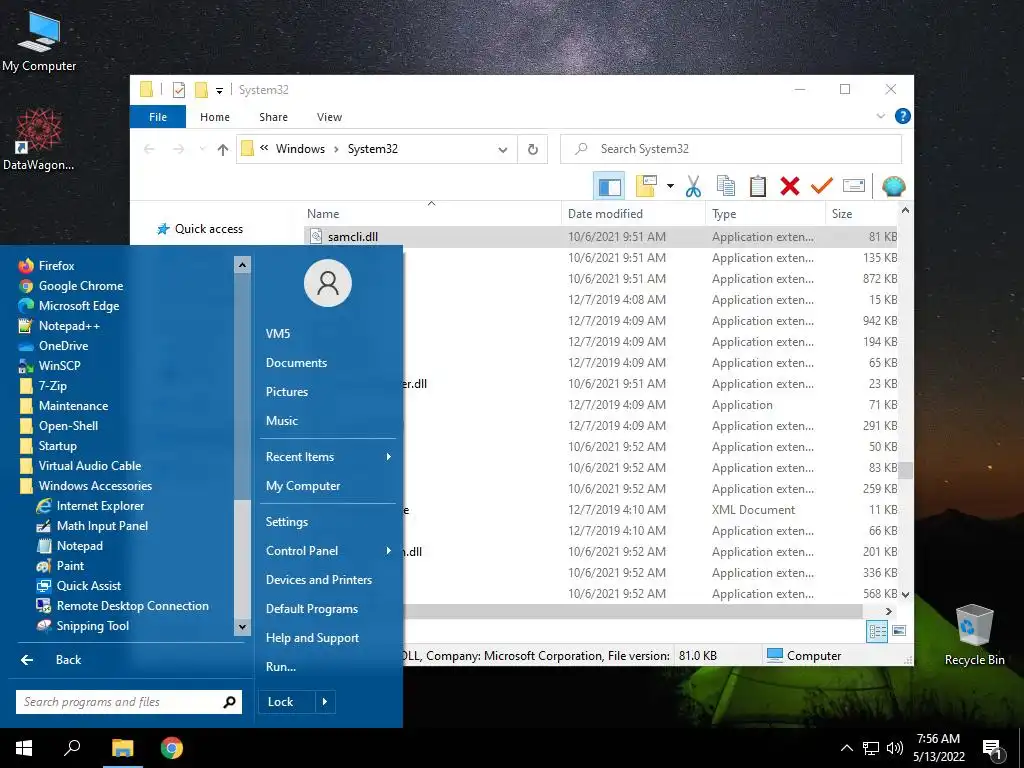Launch WinSCP from the programs list
1024x768 pixels.
(50, 366)
